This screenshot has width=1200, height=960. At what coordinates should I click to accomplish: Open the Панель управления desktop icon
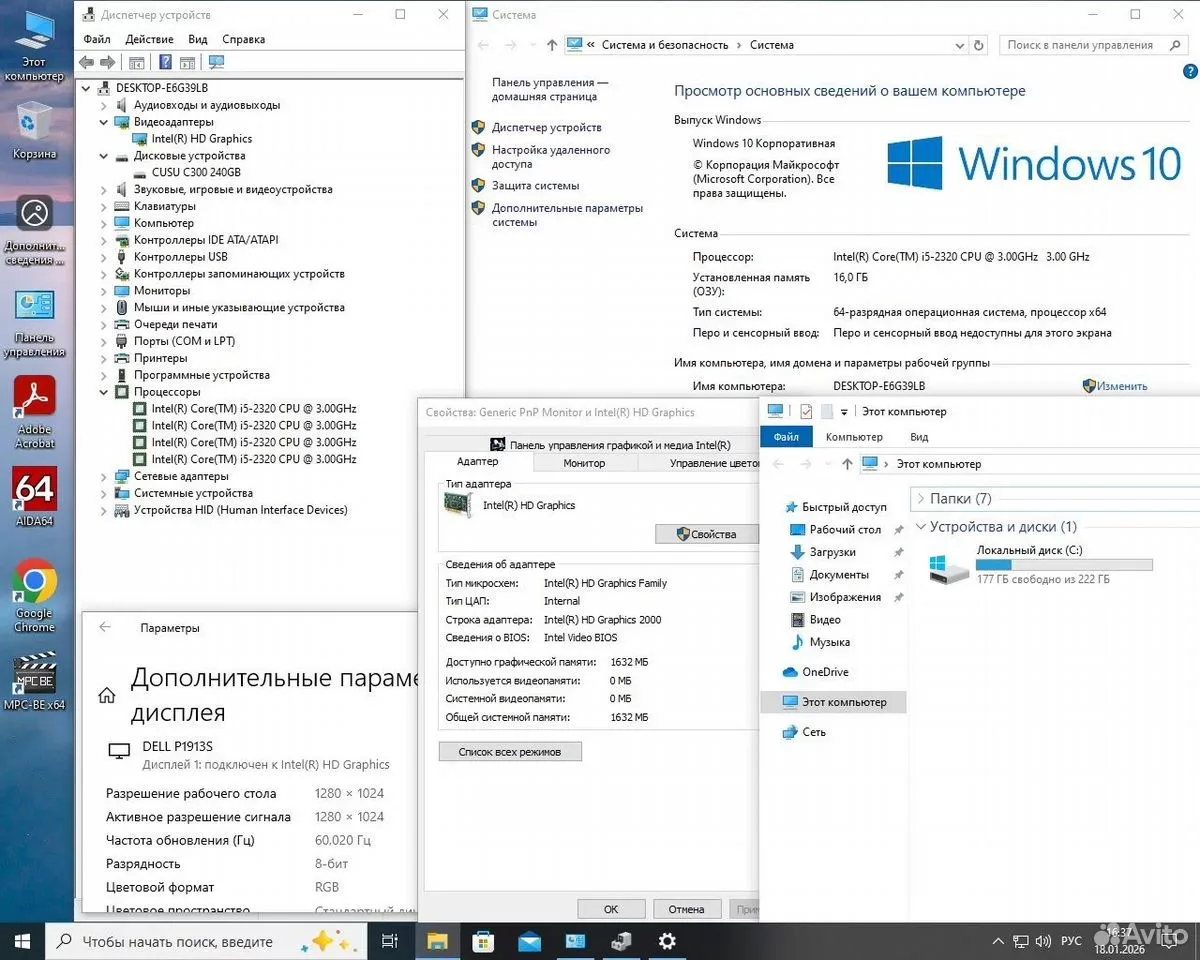[x=34, y=323]
